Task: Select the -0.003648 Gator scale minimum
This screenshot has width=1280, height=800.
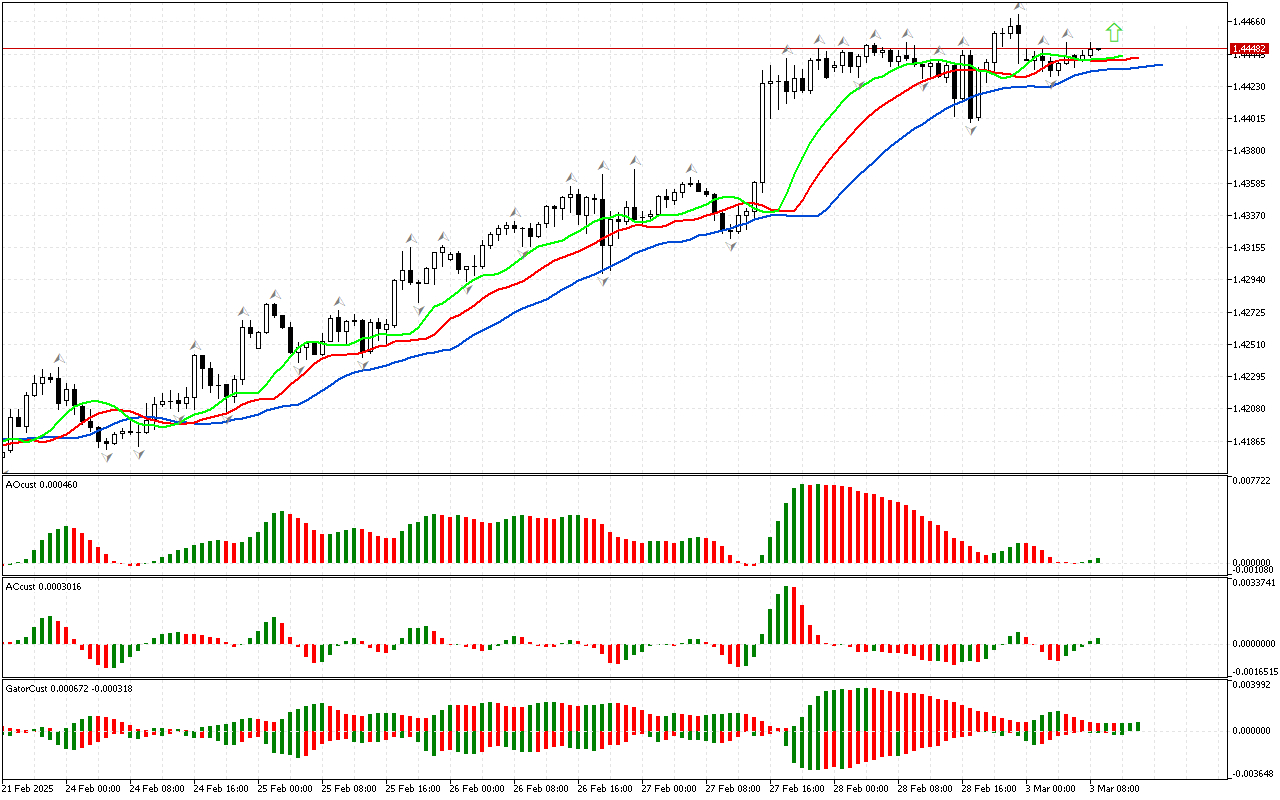Action: [x=1251, y=773]
